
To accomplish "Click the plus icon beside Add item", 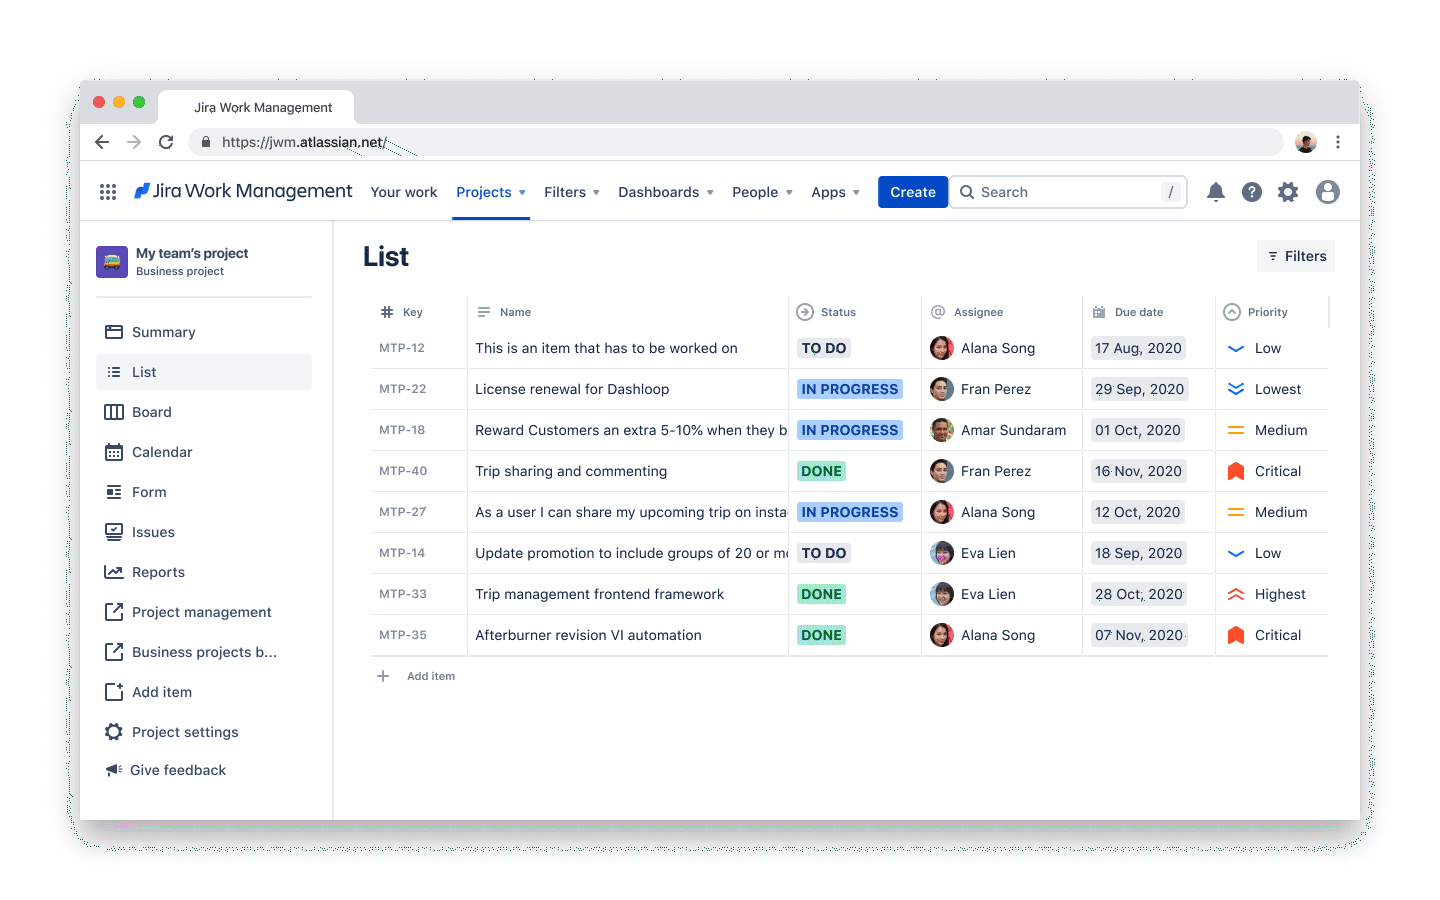I will 383,676.
